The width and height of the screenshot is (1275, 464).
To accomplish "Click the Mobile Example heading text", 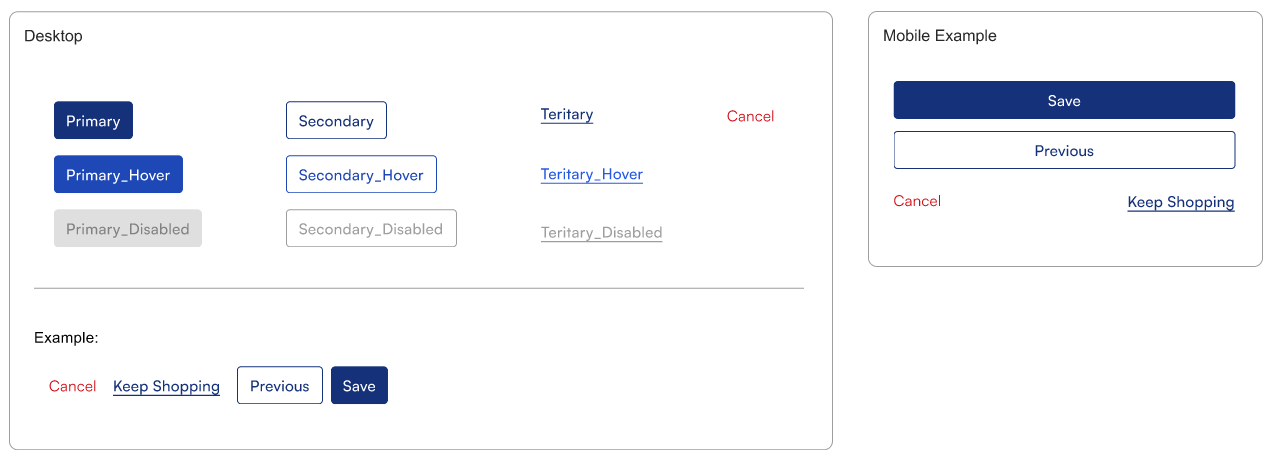I will coord(940,35).
